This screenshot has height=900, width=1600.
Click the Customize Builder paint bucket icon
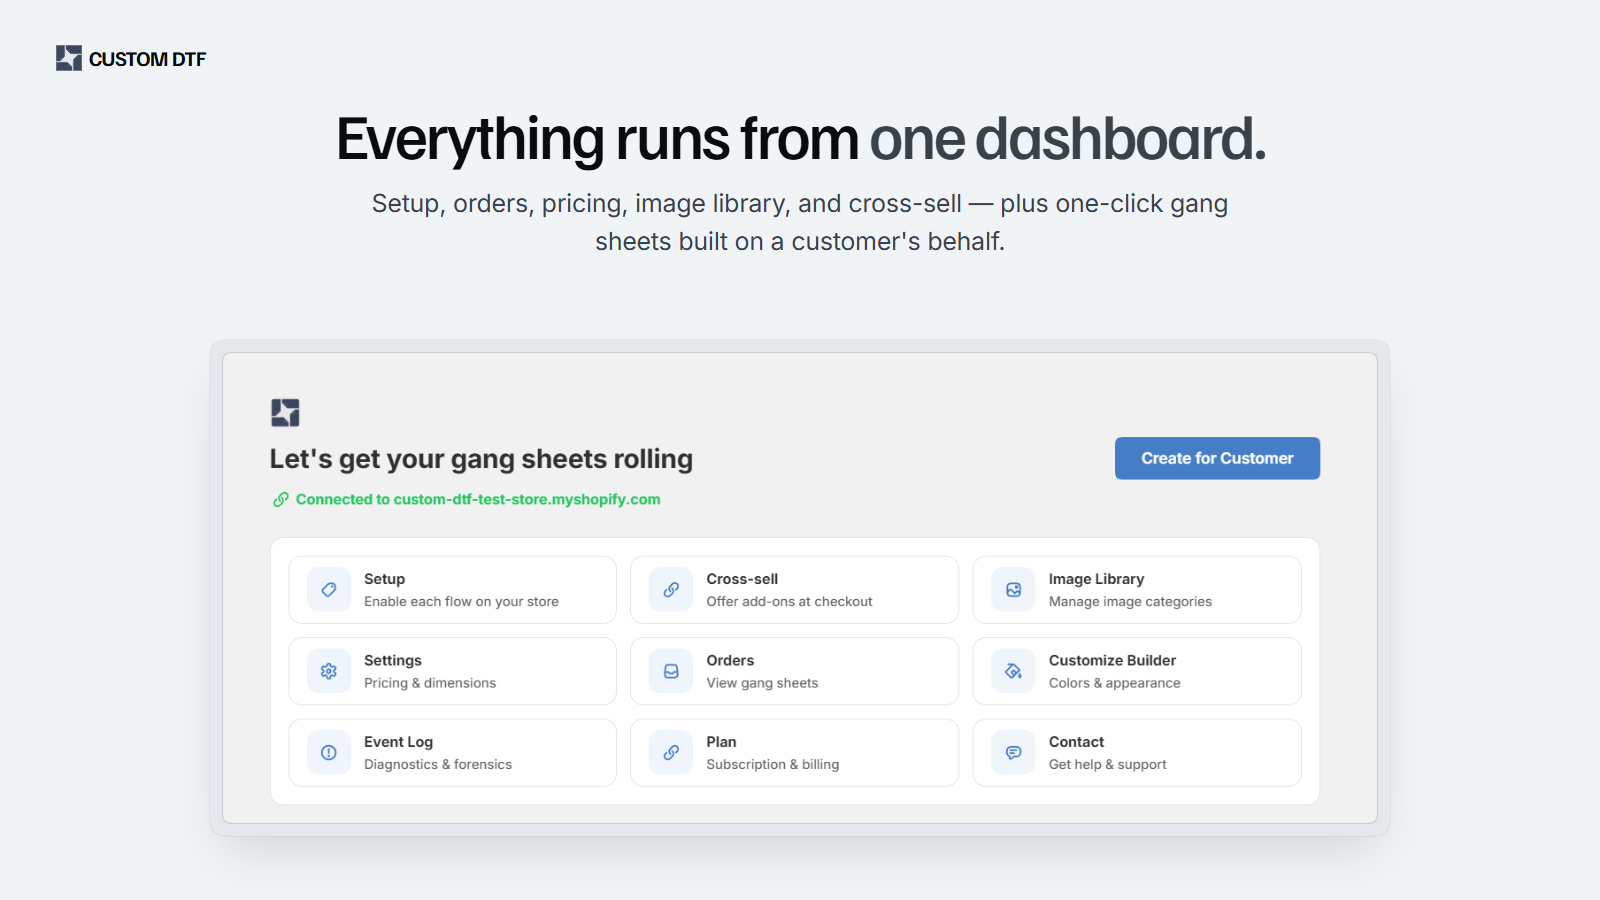[1014, 671]
